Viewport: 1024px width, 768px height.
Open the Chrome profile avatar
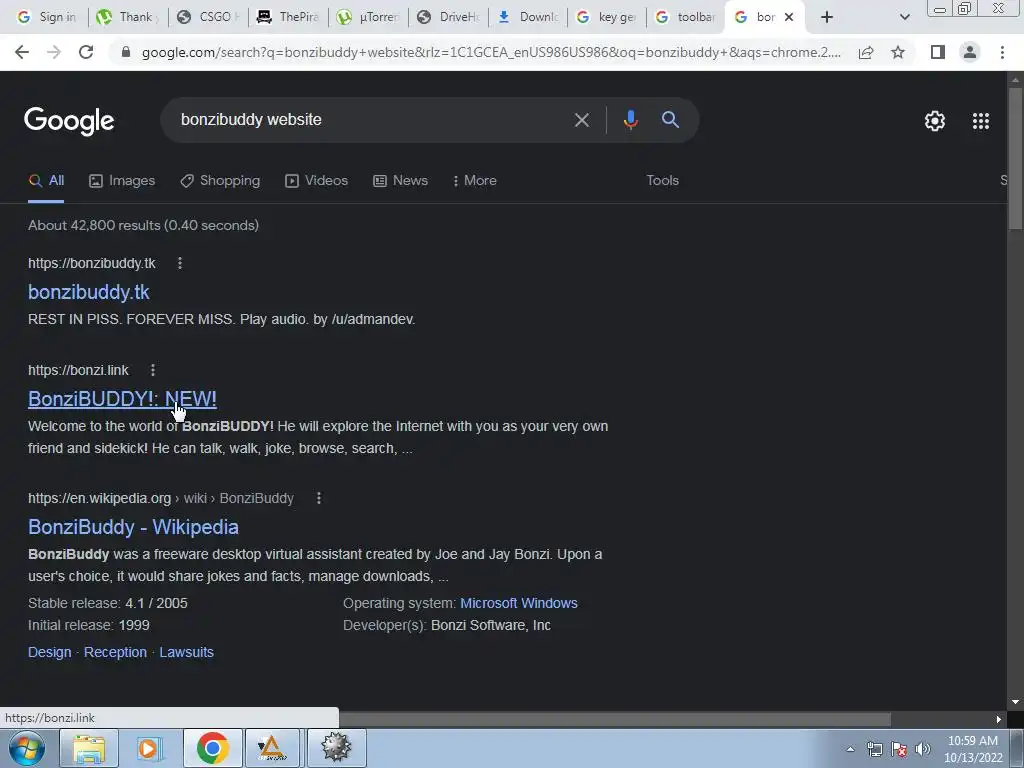pos(970,52)
